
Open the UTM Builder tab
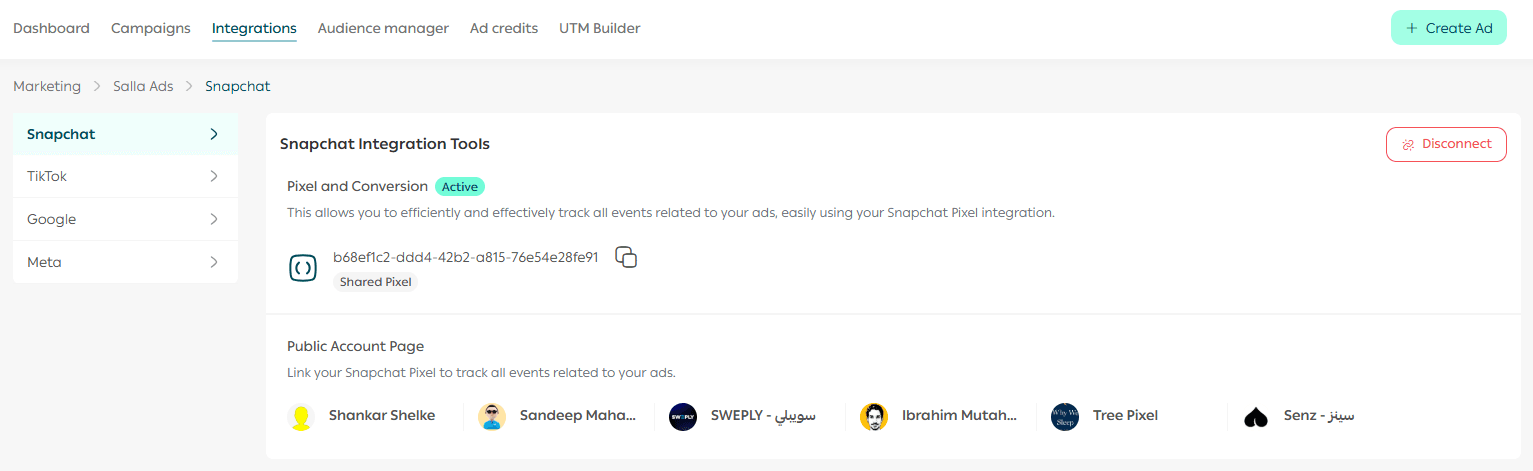[600, 28]
